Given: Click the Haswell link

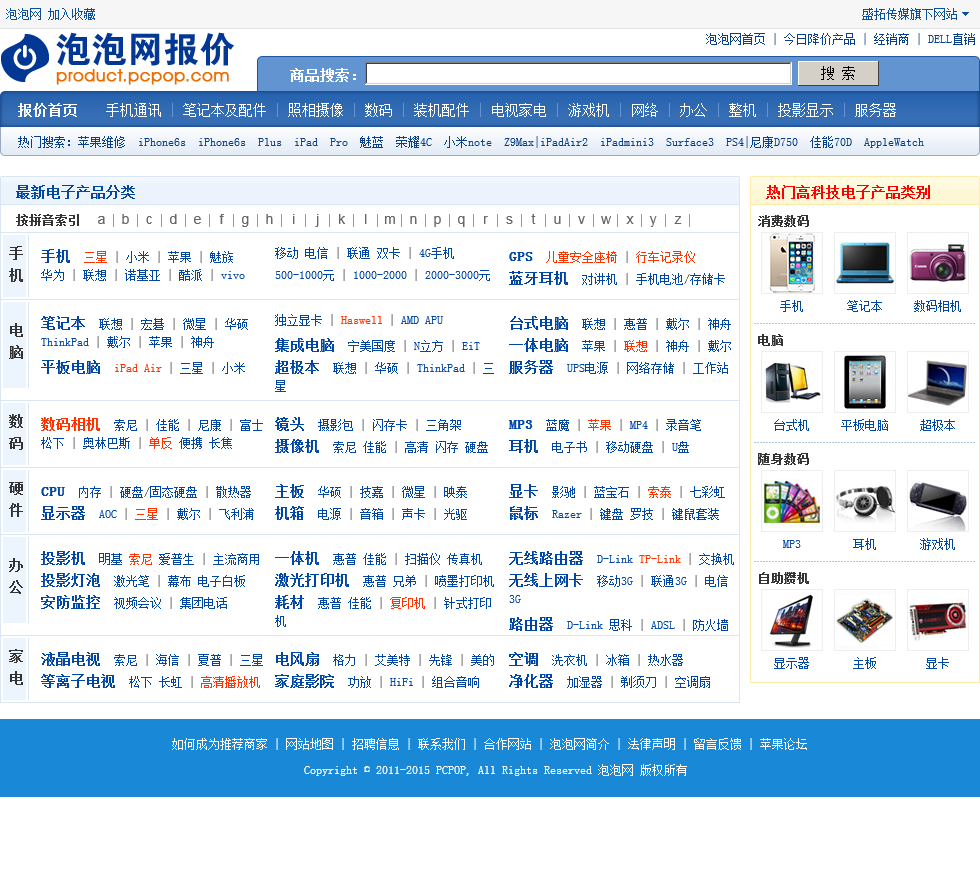Looking at the screenshot, I should [x=361, y=320].
